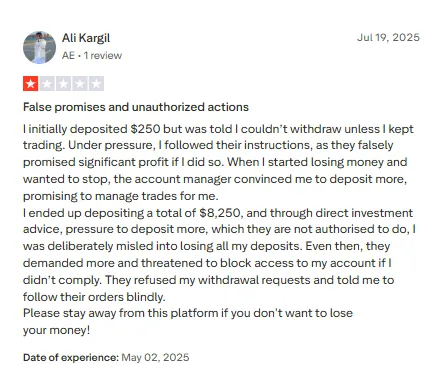The width and height of the screenshot is (438, 371).
Task: Select the third gray star
Action: (x=63, y=84)
